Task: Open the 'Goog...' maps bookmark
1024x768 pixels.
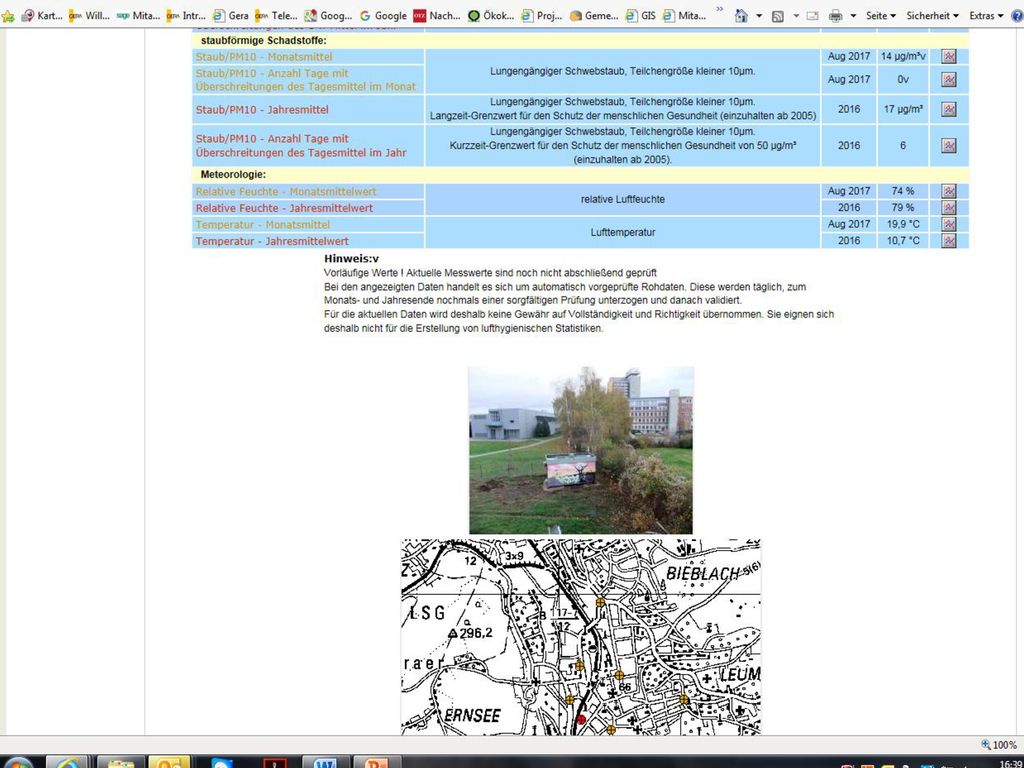Action: tap(328, 16)
